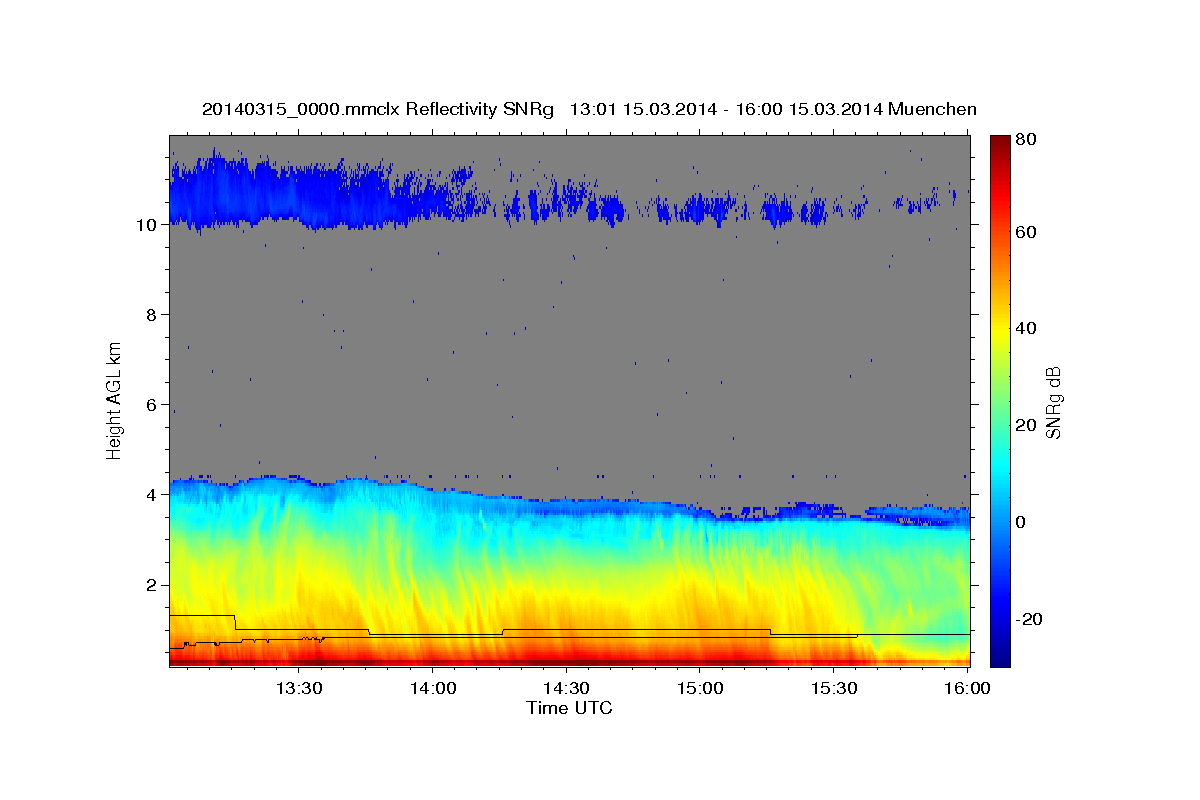Click the gray no-signal area at 7 km
Image resolution: width=1200 pixels, height=800 pixels.
(569, 360)
